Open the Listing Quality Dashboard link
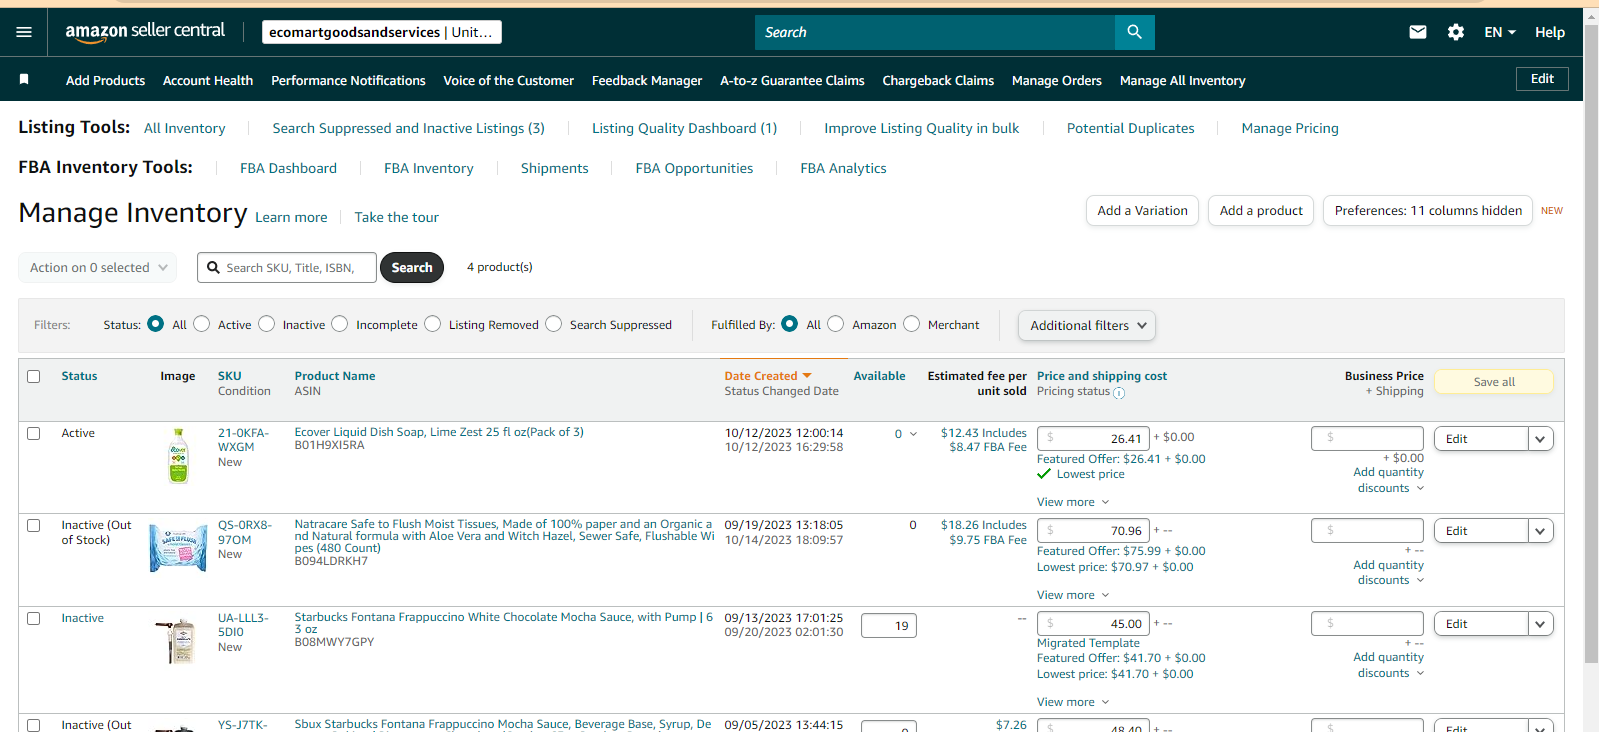 (x=684, y=128)
